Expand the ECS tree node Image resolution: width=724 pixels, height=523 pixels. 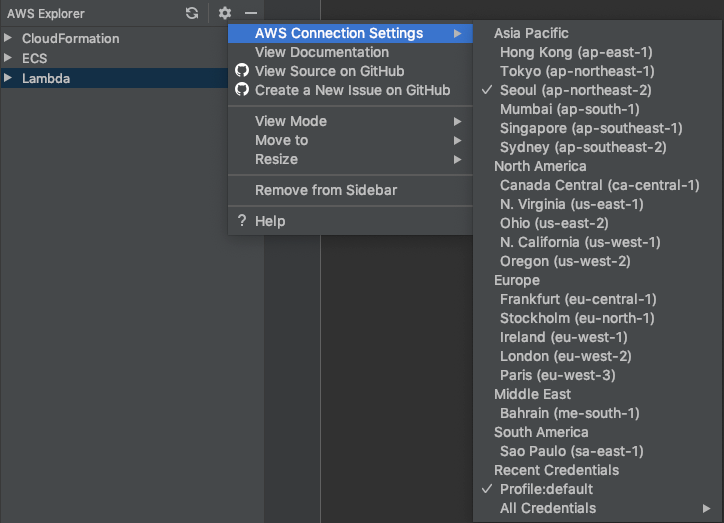click(8, 58)
